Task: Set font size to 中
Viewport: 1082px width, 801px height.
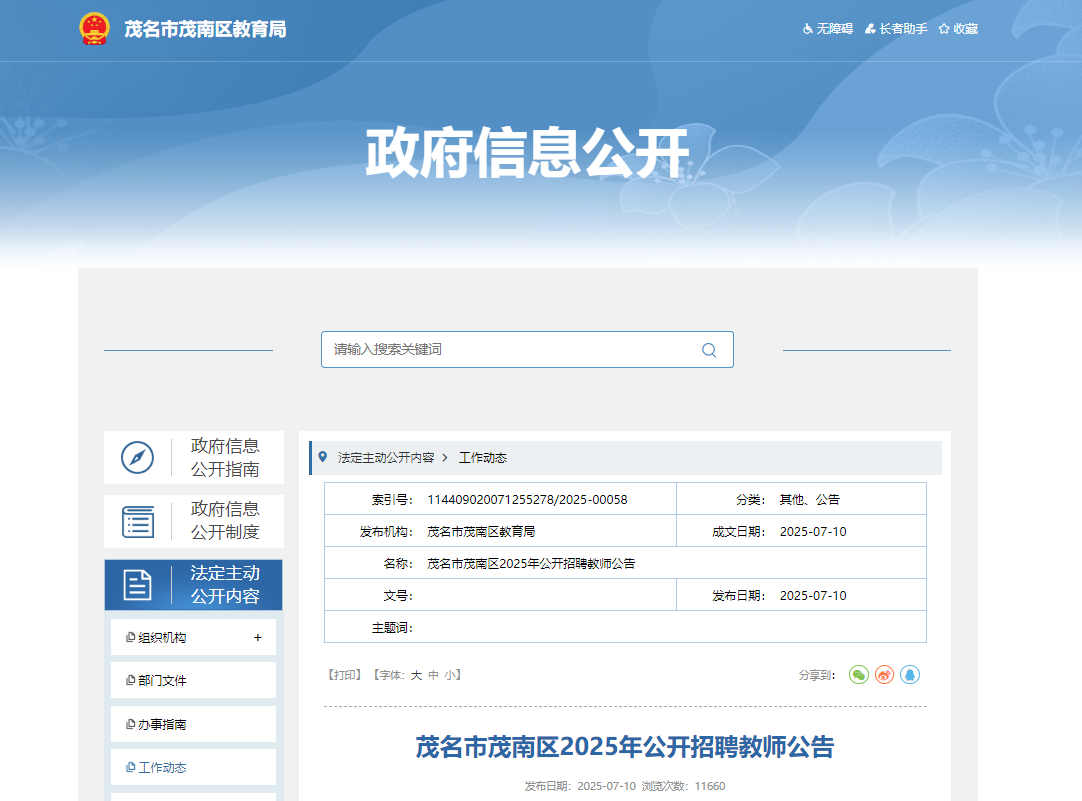Action: coord(433,675)
